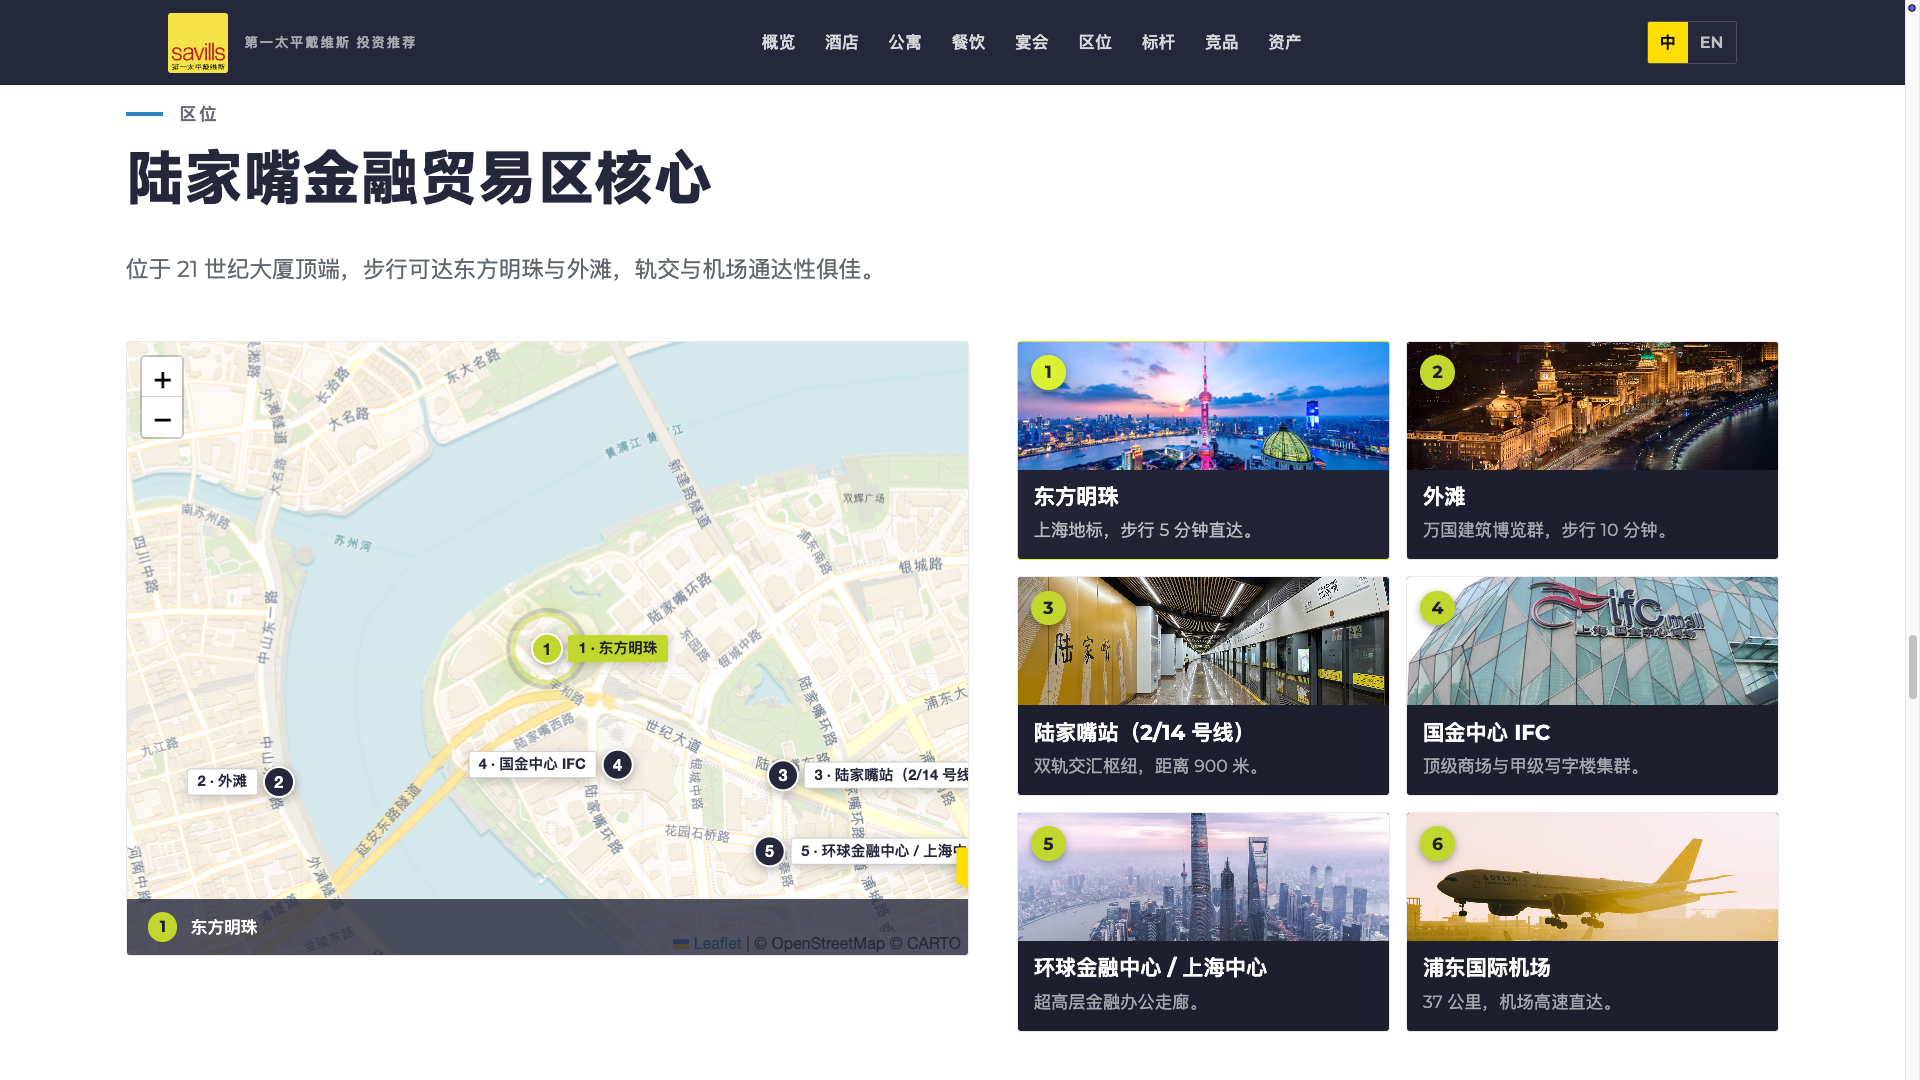Click the 东方明珠 card title
The image size is (1920, 1080).
(1076, 497)
